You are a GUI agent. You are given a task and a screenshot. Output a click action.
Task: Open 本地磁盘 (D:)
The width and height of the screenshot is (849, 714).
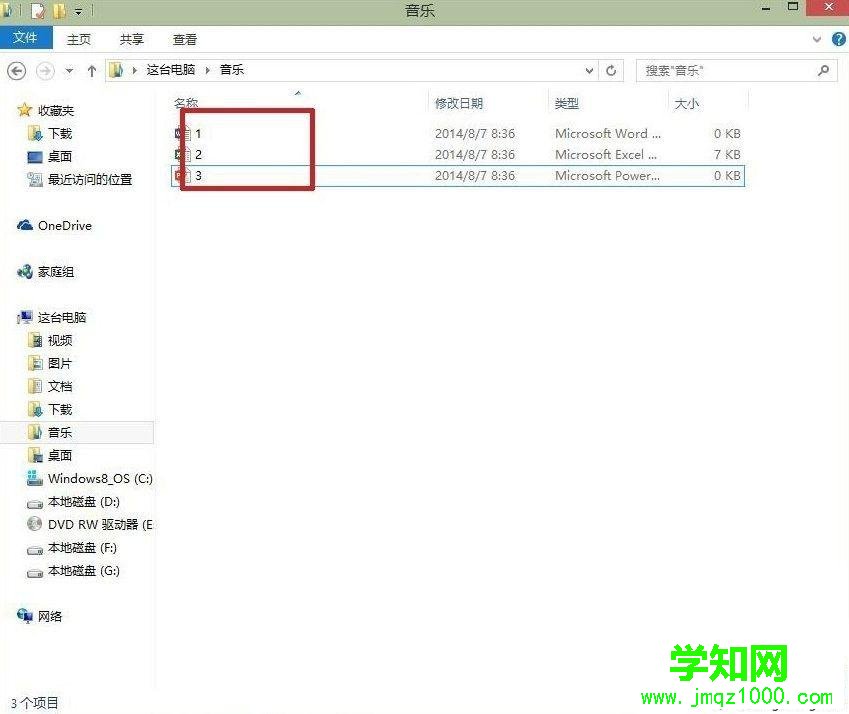[83, 502]
